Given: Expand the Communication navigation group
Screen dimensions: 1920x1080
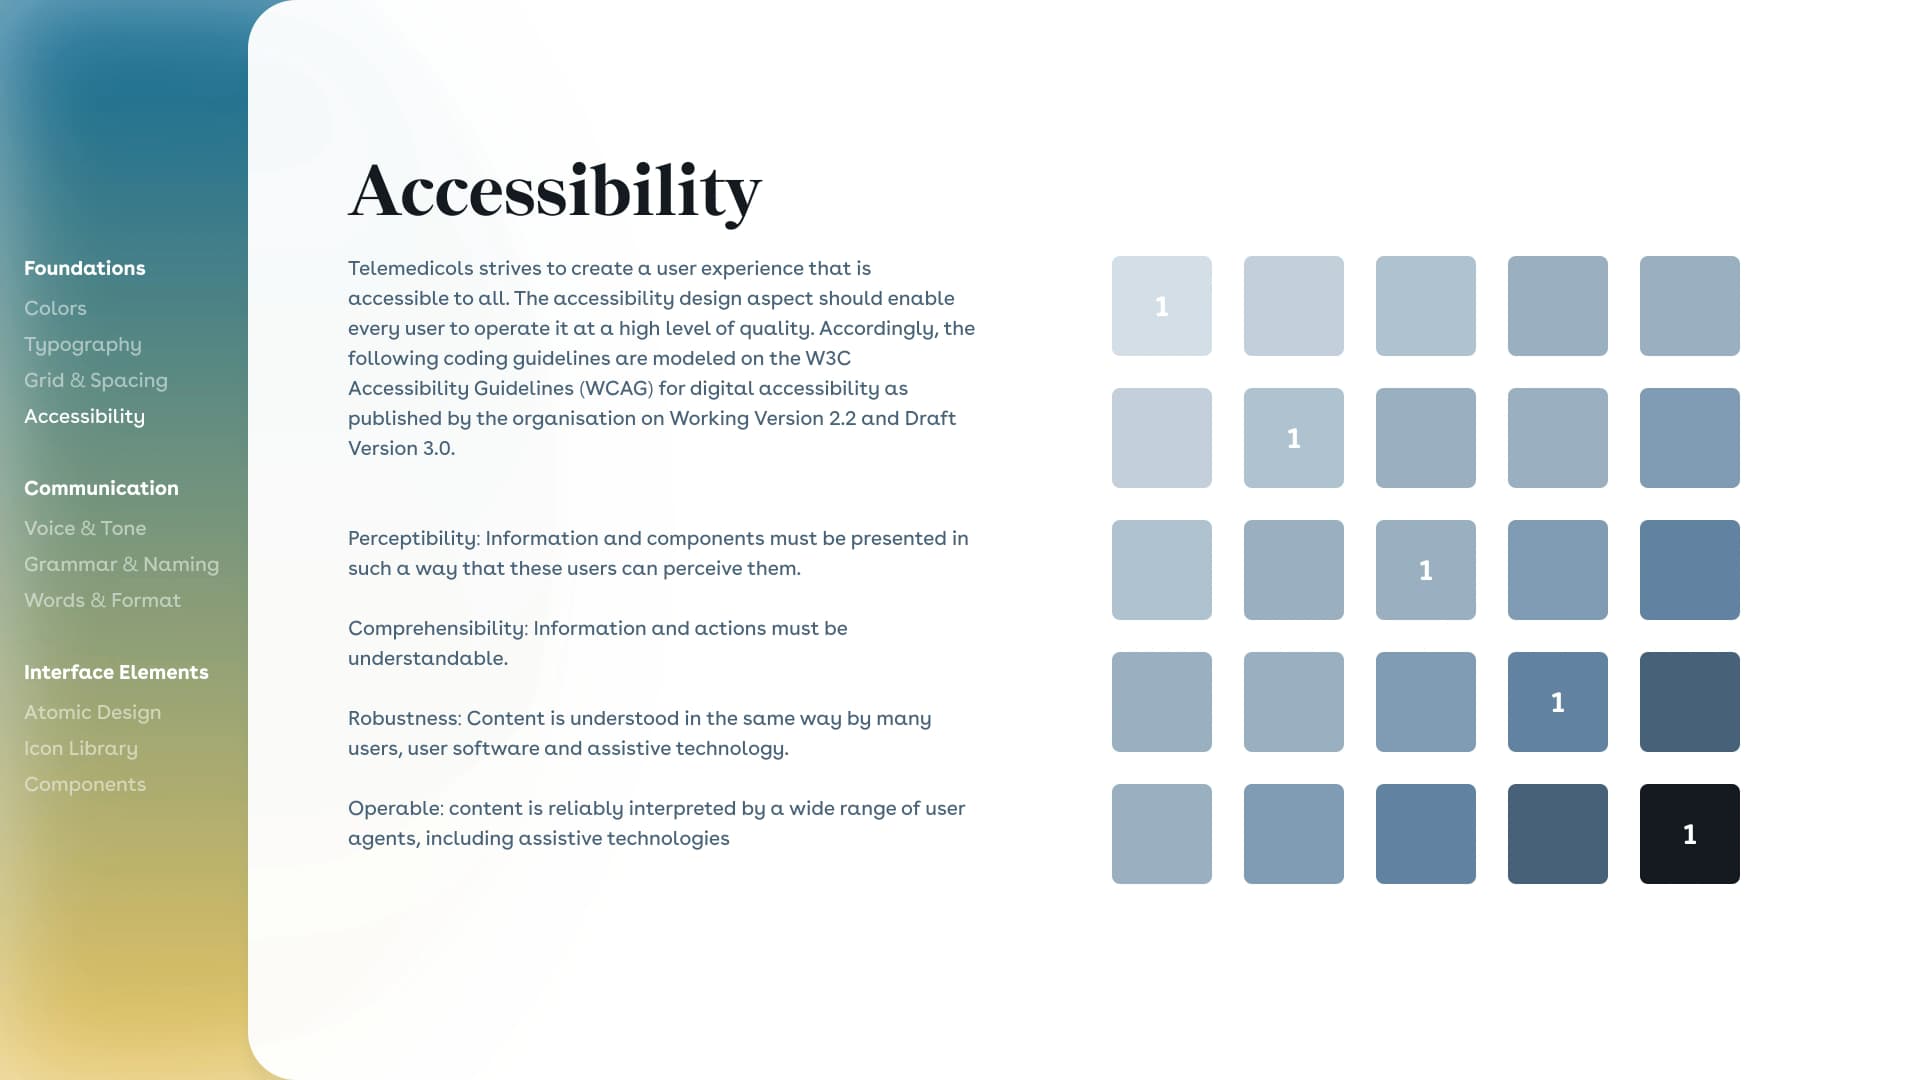Looking at the screenshot, I should (x=100, y=488).
